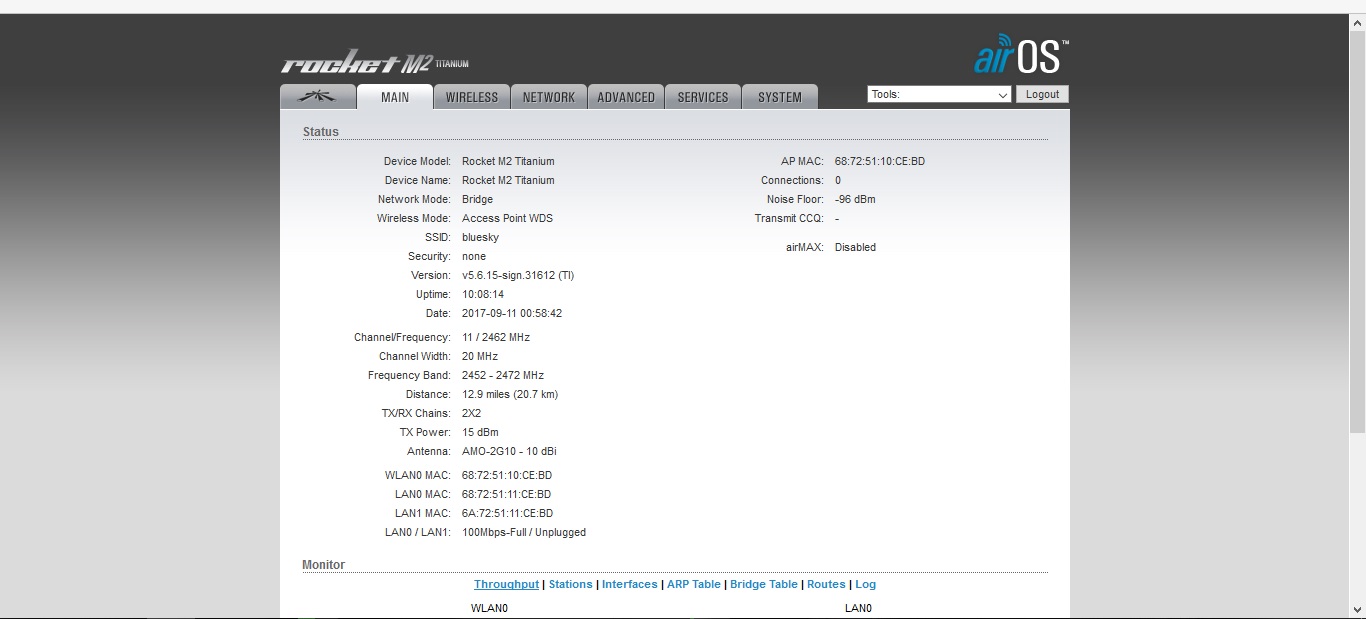The height and width of the screenshot is (619, 1366).
Task: Click the Network Mode value Bridge
Action: click(x=477, y=199)
